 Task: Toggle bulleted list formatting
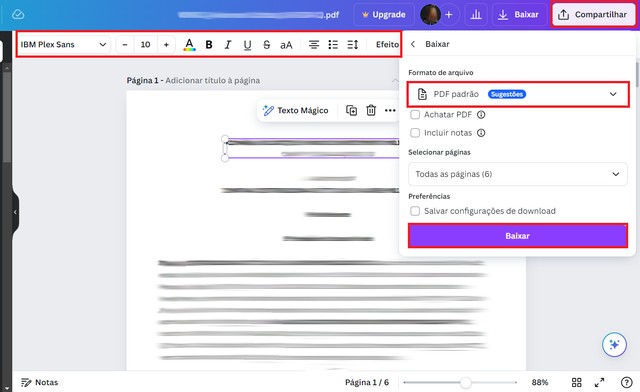[333, 45]
